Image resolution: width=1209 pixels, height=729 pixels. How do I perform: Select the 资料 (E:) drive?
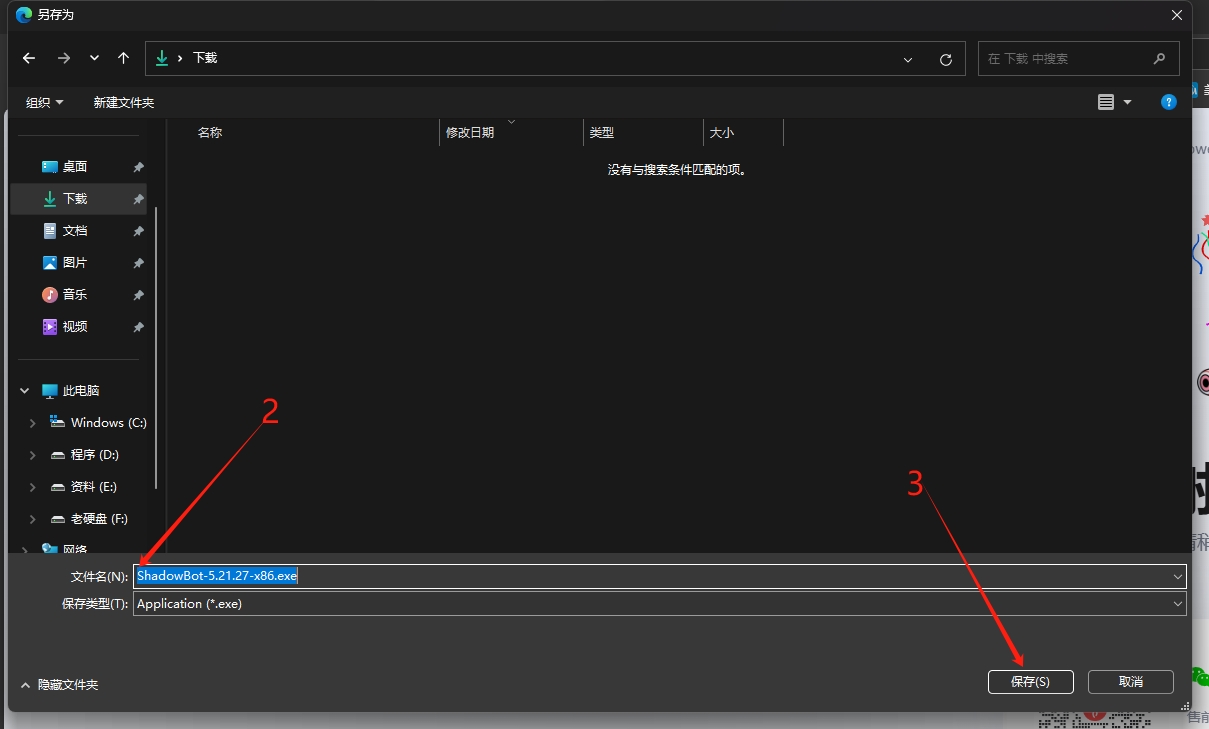[93, 487]
